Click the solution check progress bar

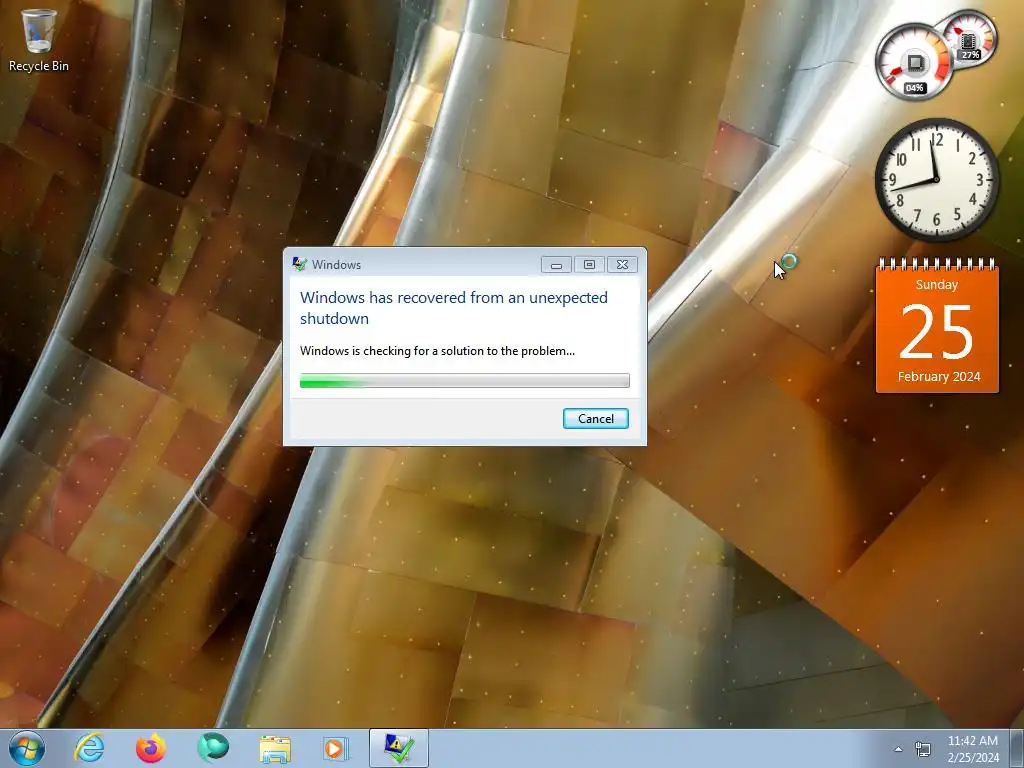point(464,380)
